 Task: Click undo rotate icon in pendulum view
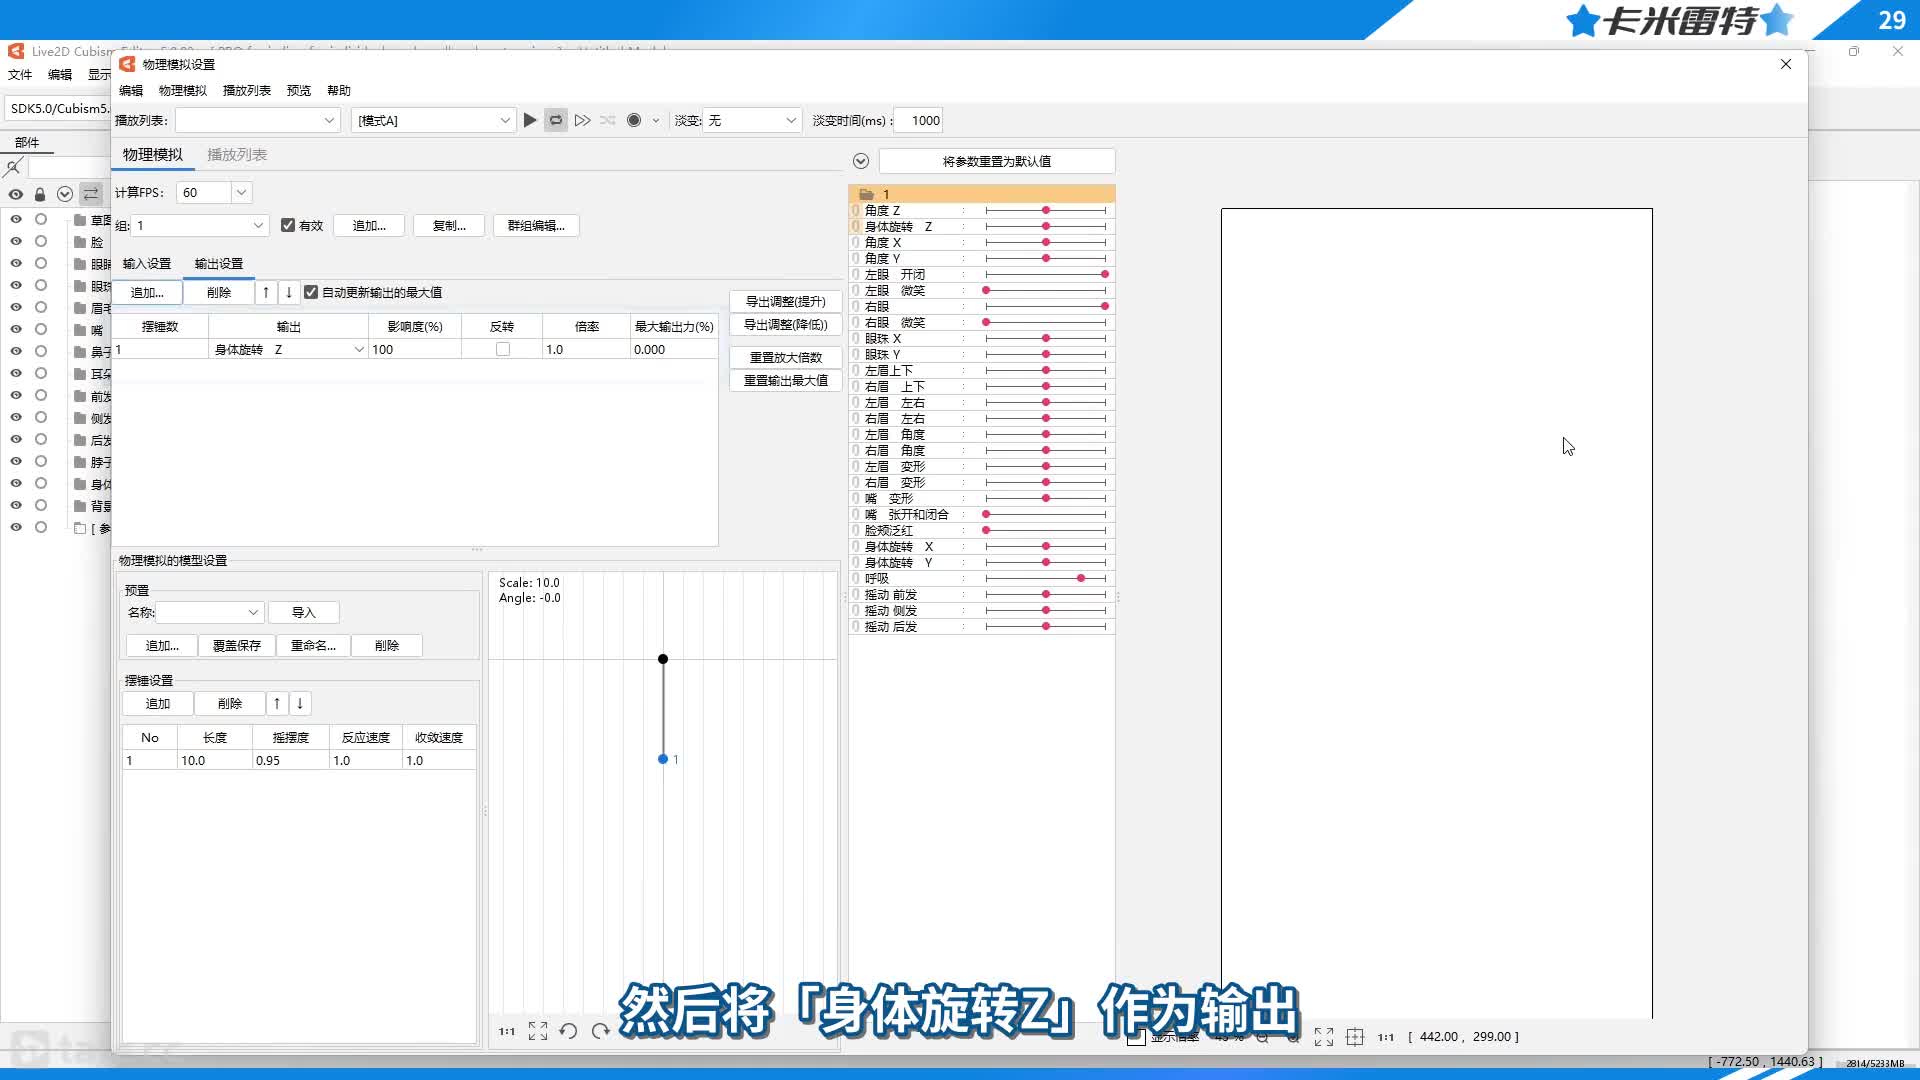(x=568, y=1031)
